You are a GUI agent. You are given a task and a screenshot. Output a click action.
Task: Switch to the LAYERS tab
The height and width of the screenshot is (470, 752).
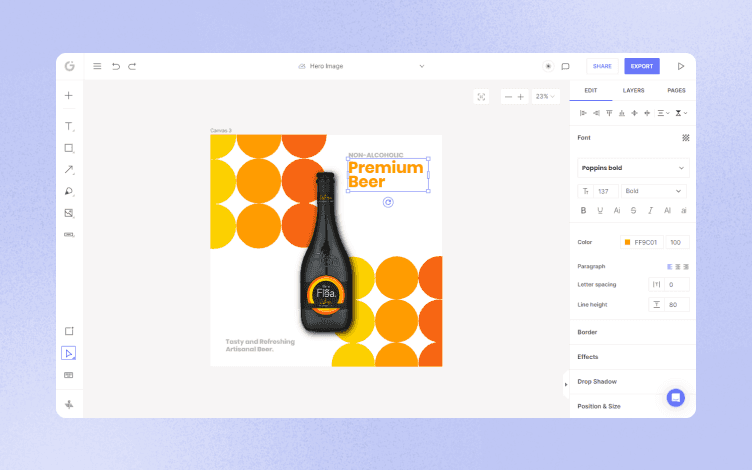coord(633,91)
